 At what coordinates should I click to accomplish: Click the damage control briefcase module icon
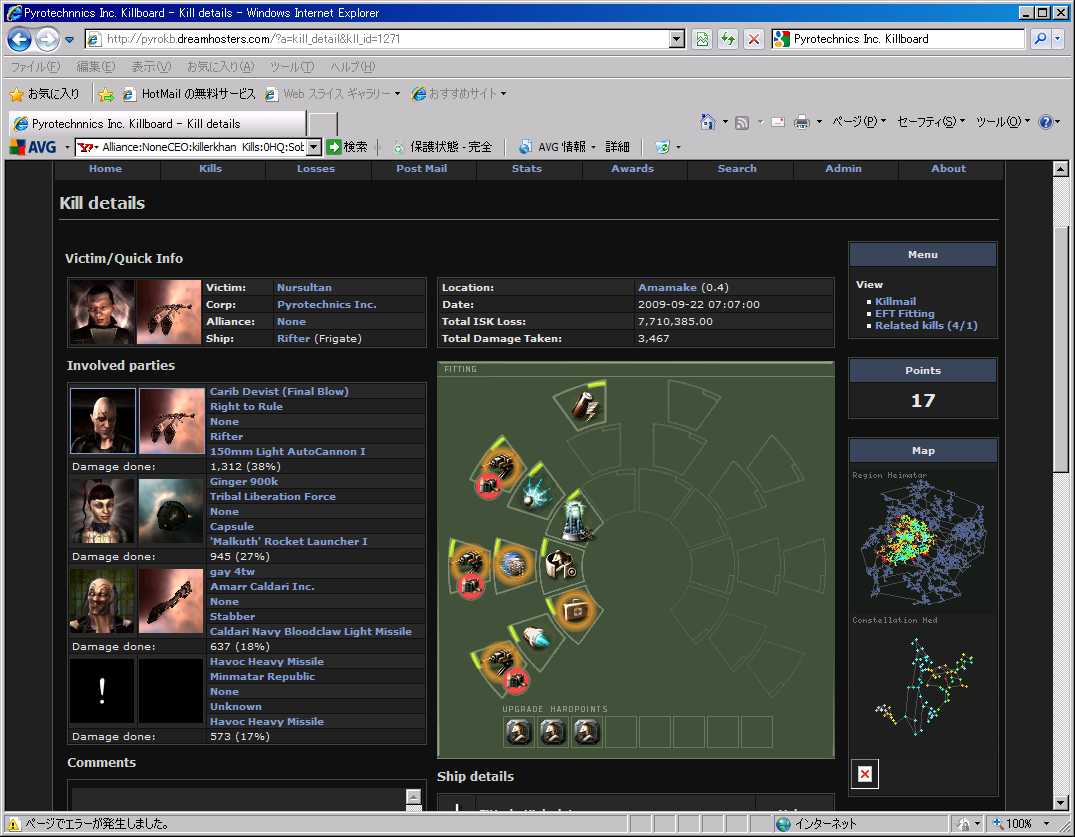pyautogui.click(x=575, y=609)
